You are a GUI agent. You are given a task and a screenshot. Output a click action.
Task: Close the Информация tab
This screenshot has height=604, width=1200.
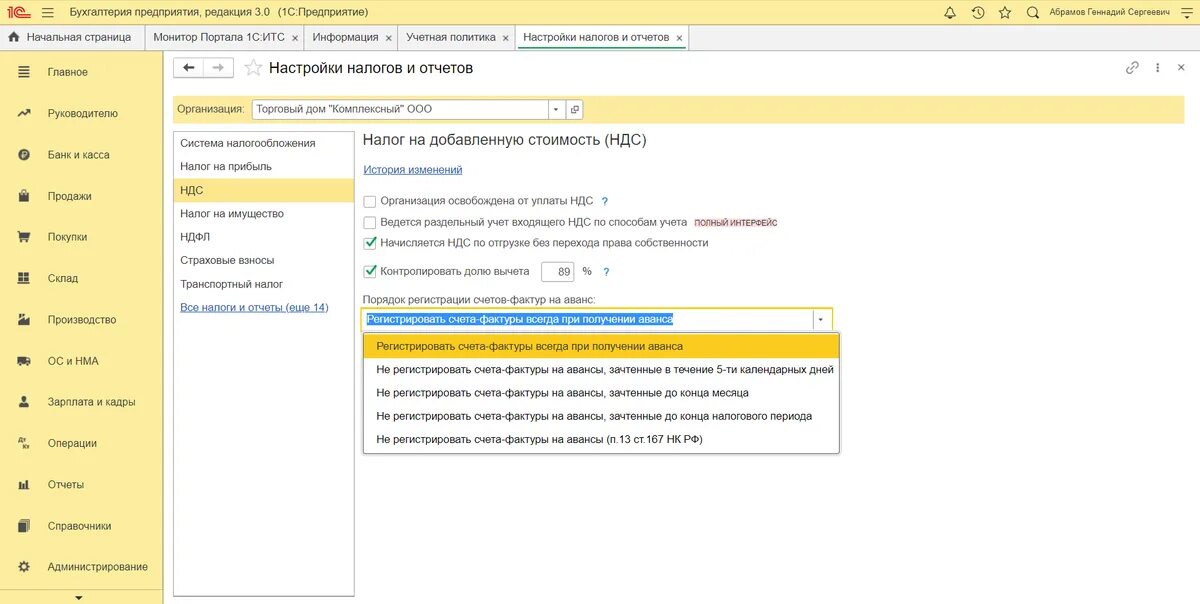click(x=388, y=38)
